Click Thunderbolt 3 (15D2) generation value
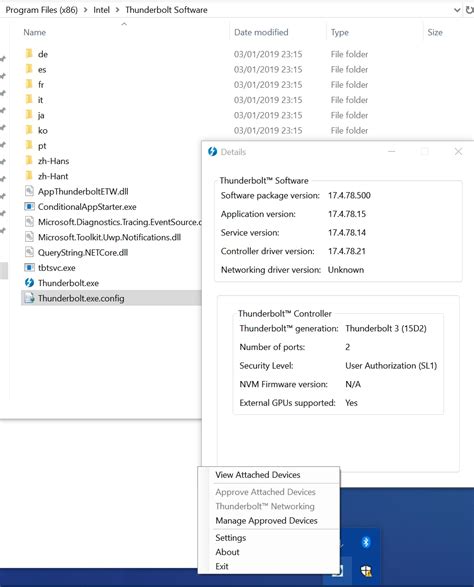This screenshot has height=587, width=474. point(386,329)
